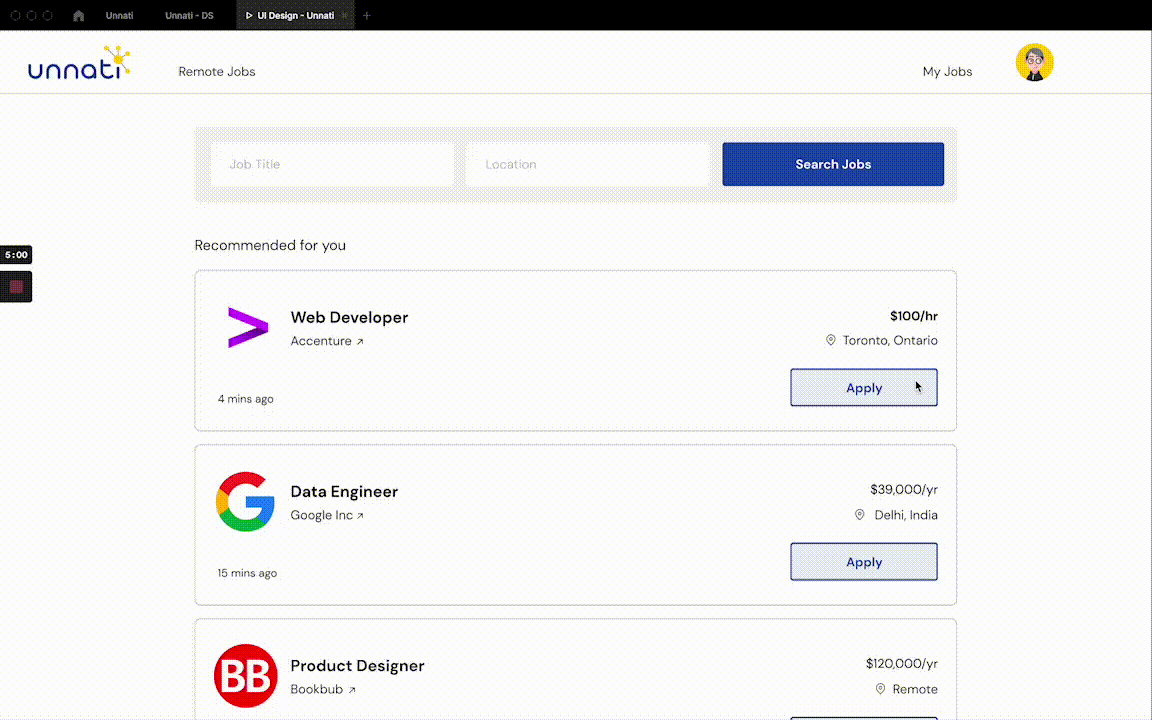Click the Toronto, Ontario location text
Viewport: 1152px width, 720px height.
tap(890, 340)
